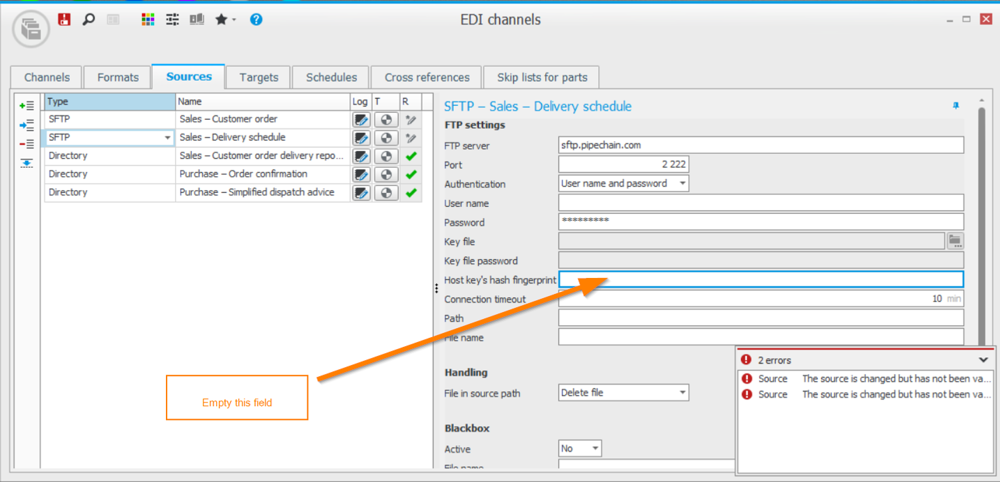This screenshot has height=482, width=1000.
Task: Open the Schedules tab
Action: pos(331,78)
